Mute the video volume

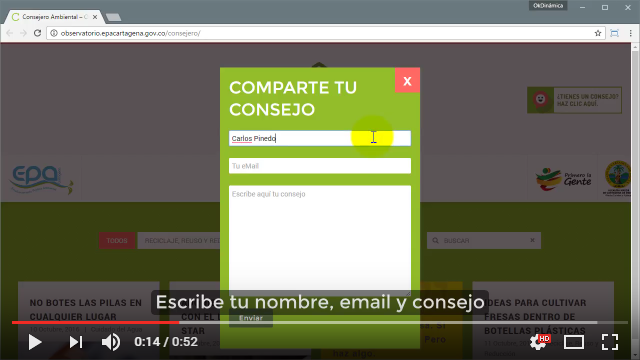(111, 342)
